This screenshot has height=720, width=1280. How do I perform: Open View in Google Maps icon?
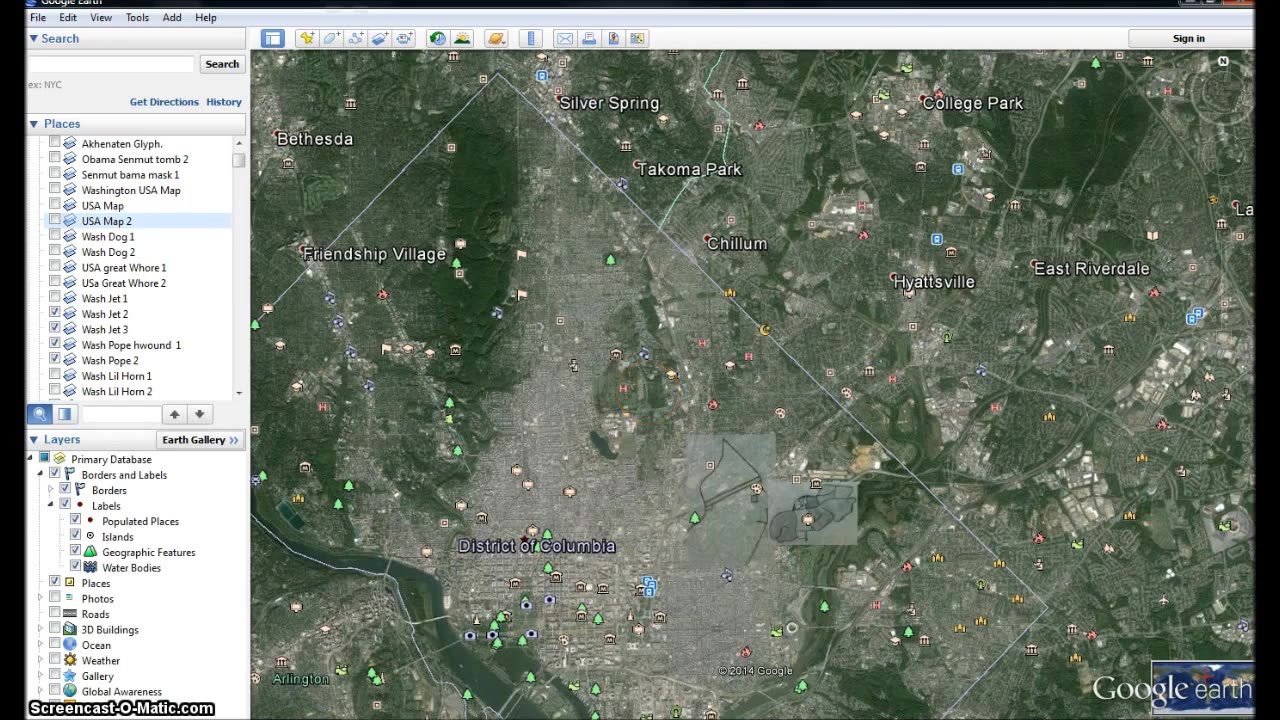[638, 38]
